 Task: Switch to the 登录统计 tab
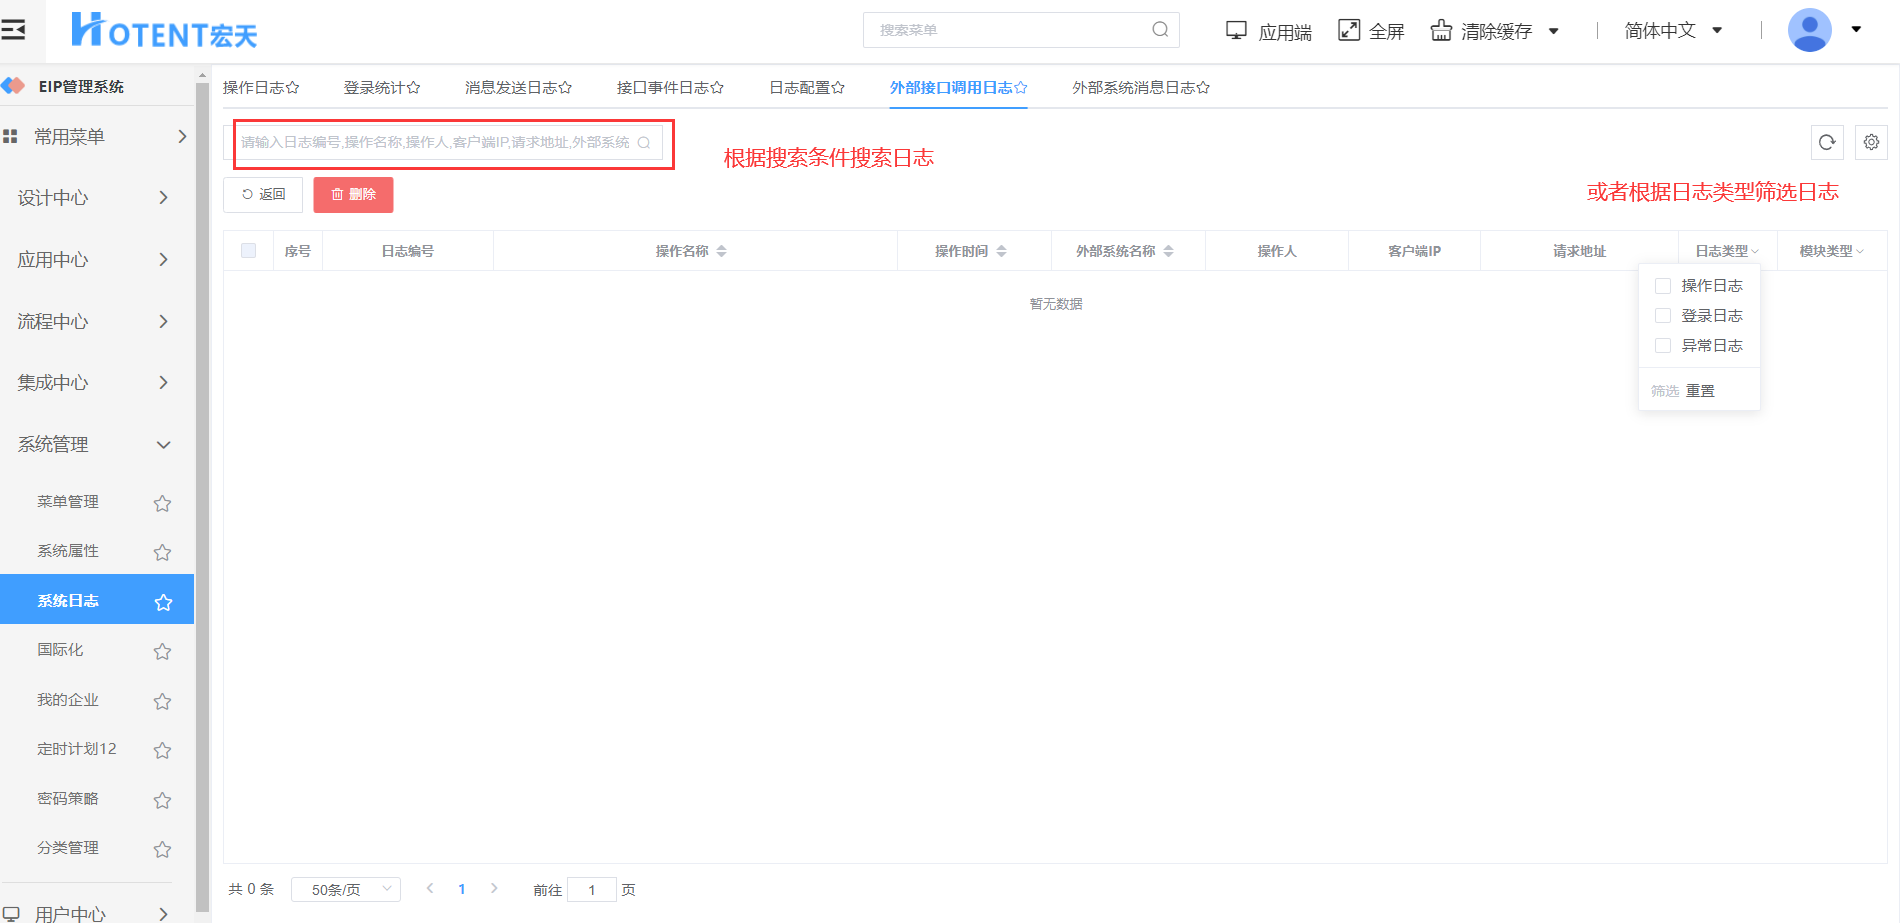coord(381,88)
